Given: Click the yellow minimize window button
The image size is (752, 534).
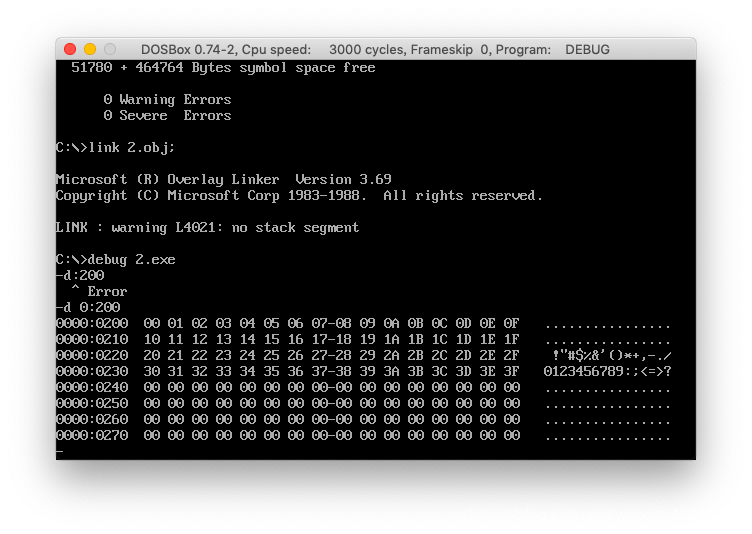Looking at the screenshot, I should (90, 49).
